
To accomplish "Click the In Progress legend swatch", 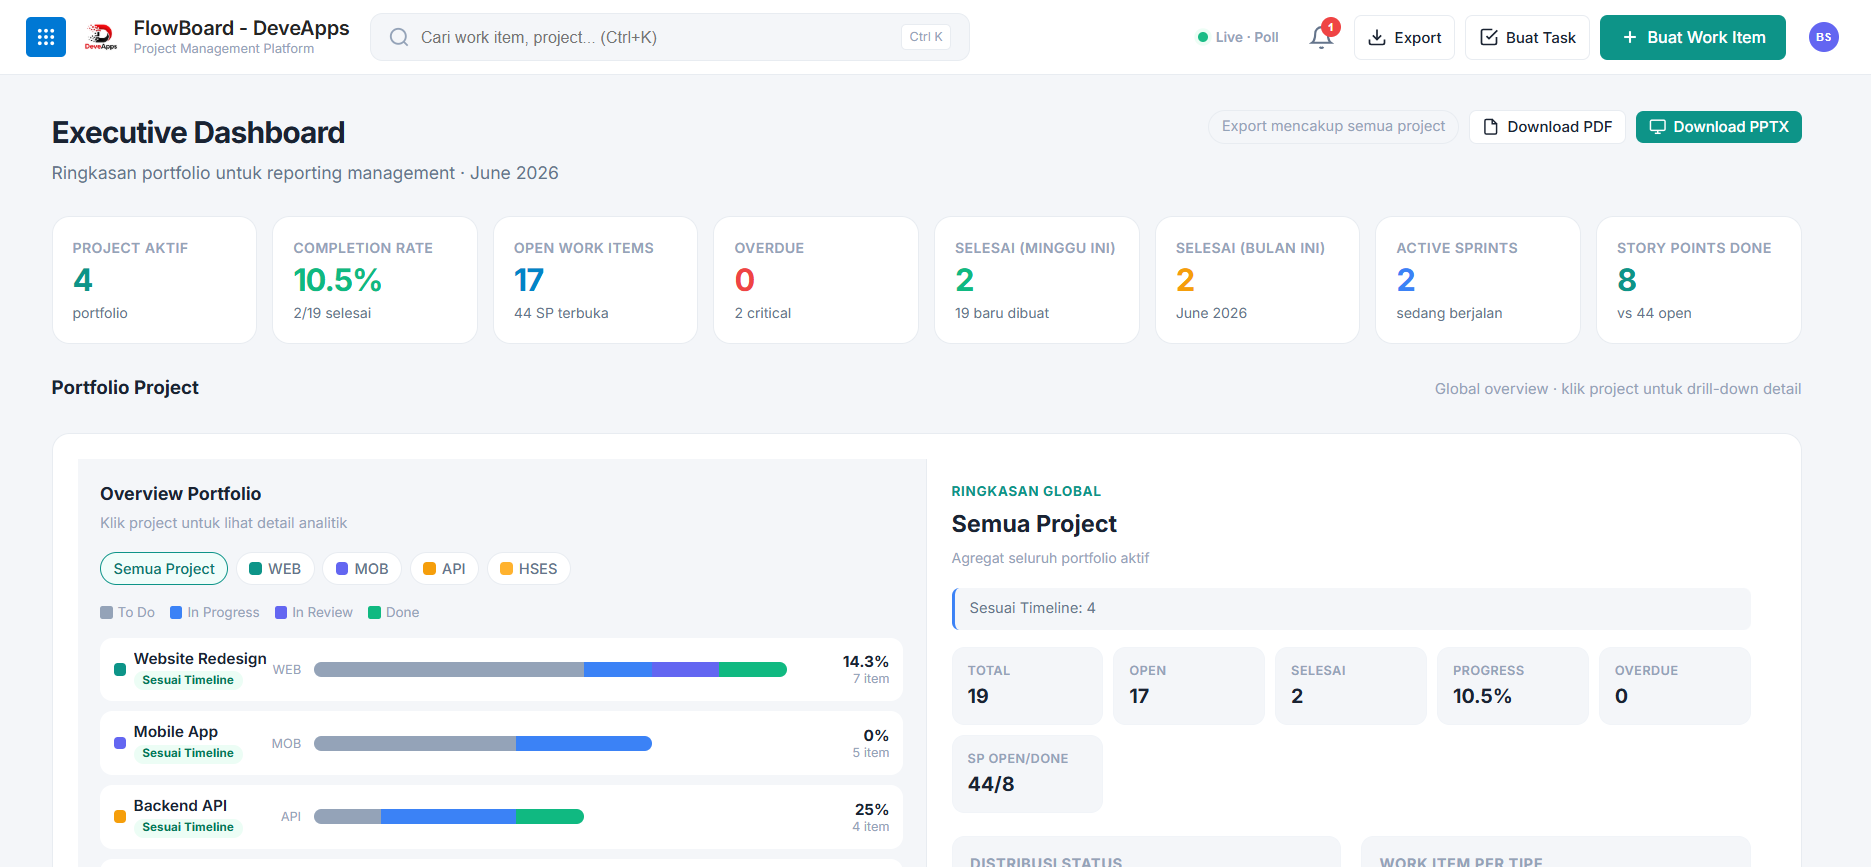I will coord(176,613).
